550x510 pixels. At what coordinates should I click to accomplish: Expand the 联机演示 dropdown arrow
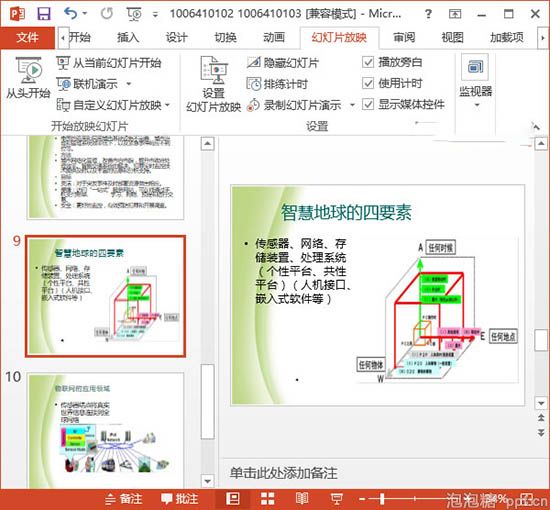pos(128,84)
